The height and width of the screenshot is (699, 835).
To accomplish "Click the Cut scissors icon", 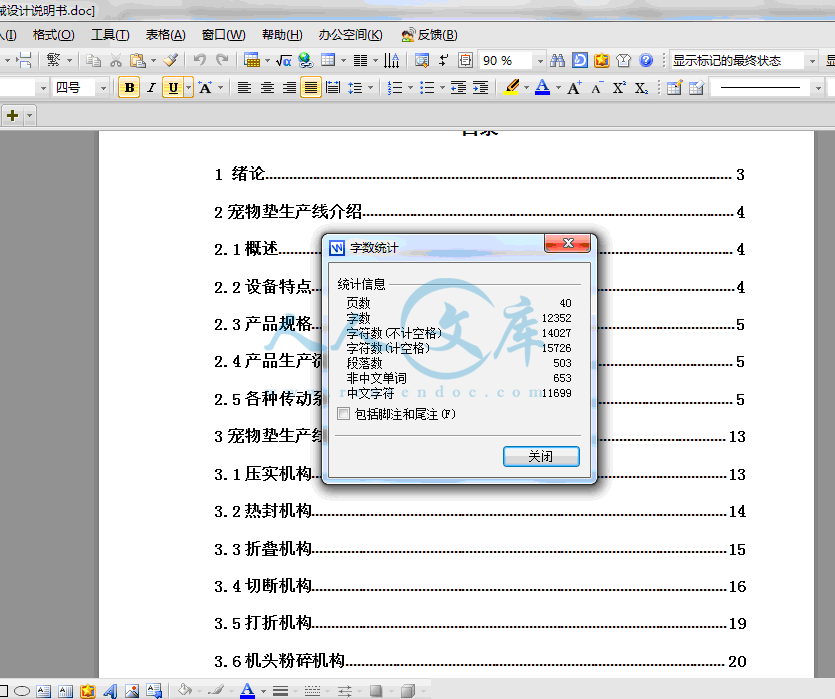I will [x=116, y=61].
